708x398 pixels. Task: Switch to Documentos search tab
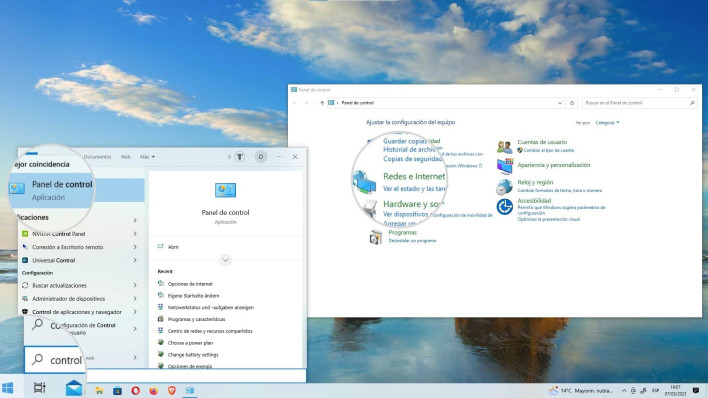coord(97,157)
